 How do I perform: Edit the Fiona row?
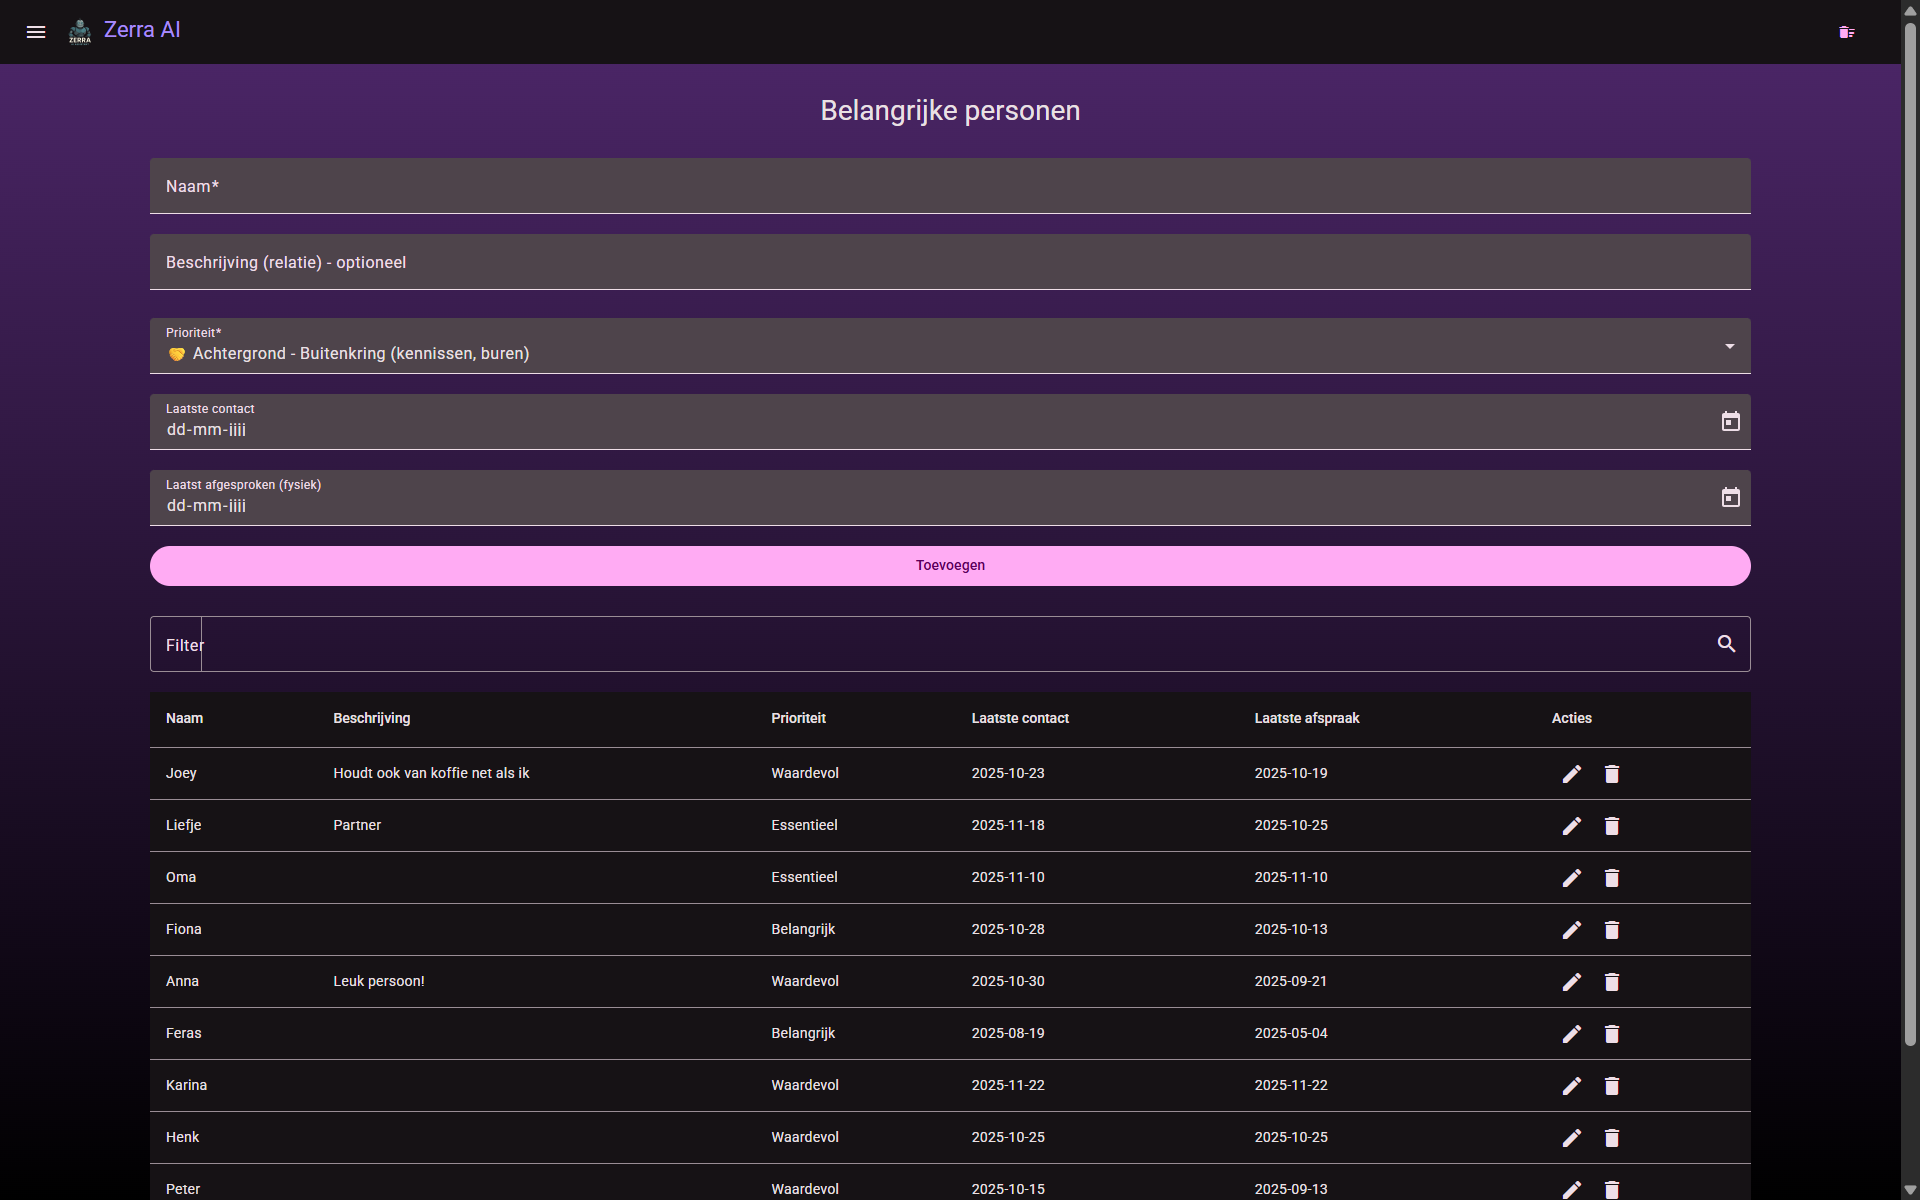coord(1572,930)
